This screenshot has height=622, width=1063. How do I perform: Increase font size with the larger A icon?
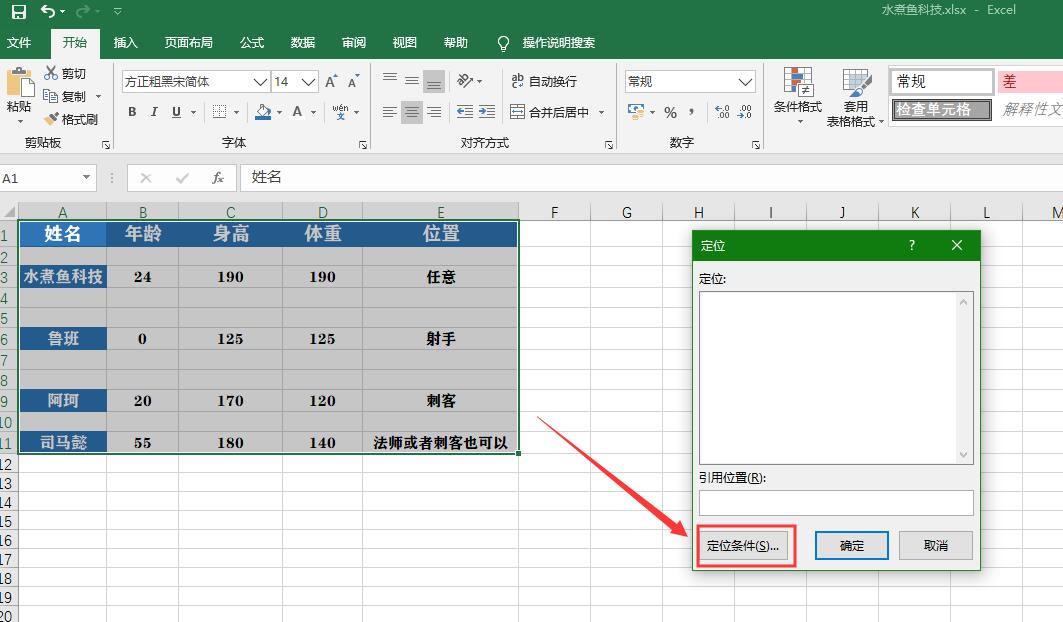click(x=331, y=82)
